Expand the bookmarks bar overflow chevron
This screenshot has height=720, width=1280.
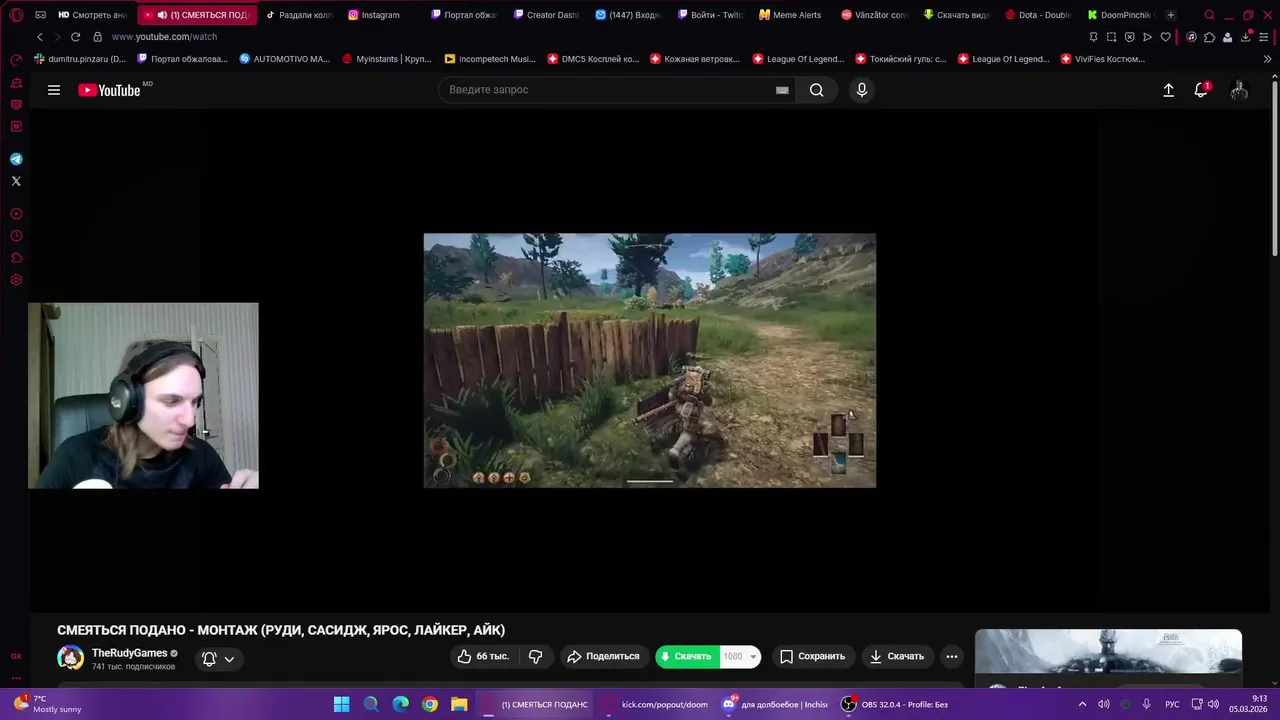[x=1268, y=59]
